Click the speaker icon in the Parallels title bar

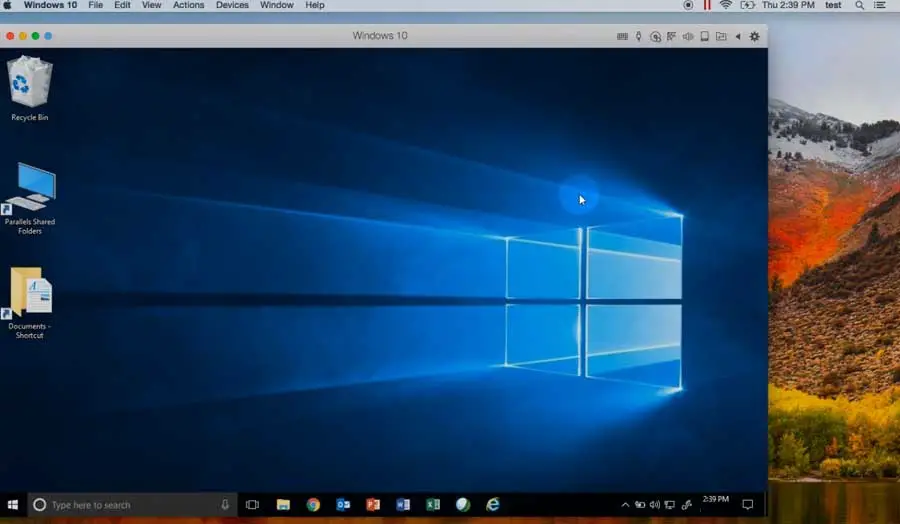688,36
